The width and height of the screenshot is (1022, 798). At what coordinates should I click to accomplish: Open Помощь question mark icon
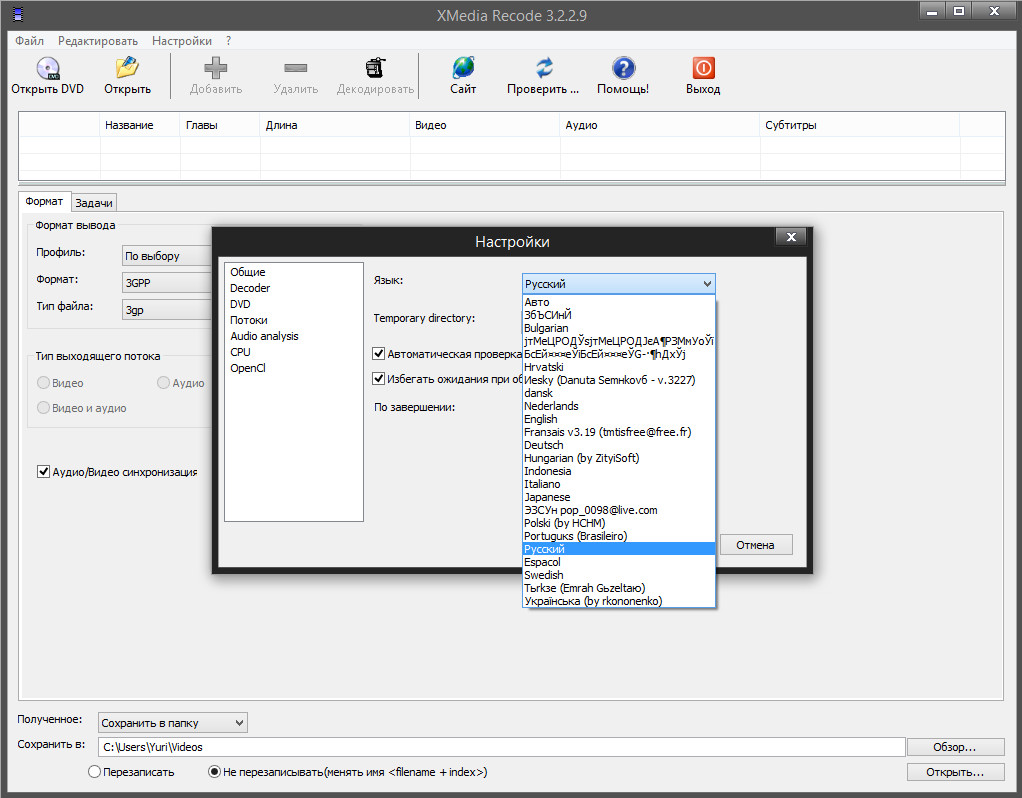point(623,68)
